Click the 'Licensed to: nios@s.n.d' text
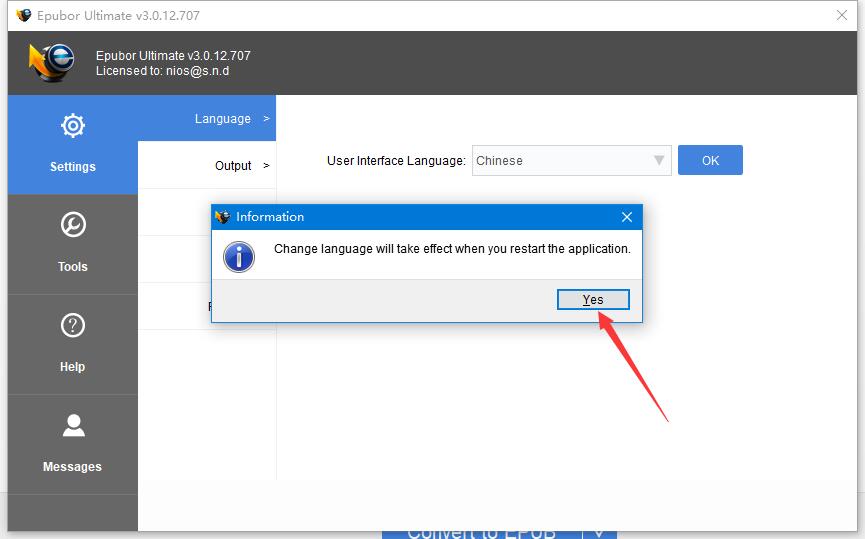The height and width of the screenshot is (539, 865). point(162,71)
